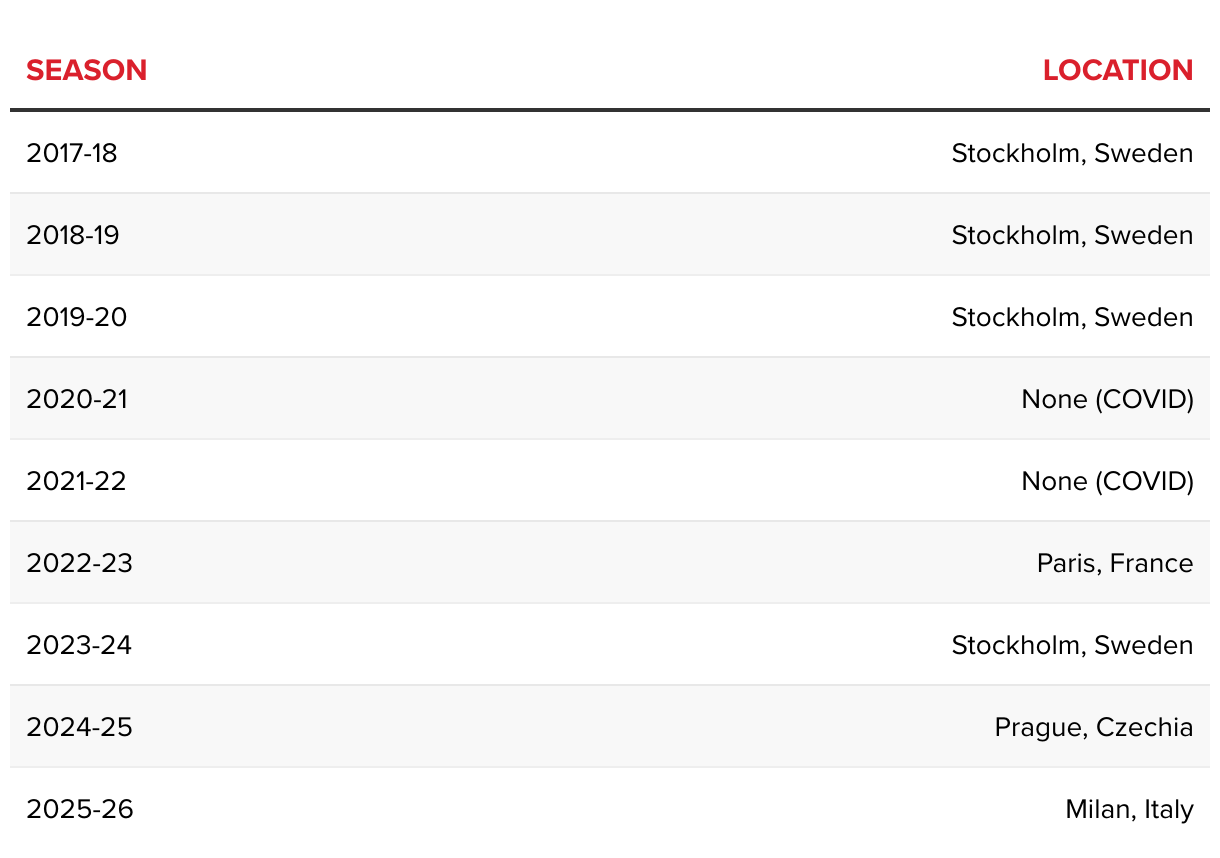Click Stockholm, Sweden in the 2019-20 row
Image resolution: width=1220 pixels, height=858 pixels.
click(1072, 317)
